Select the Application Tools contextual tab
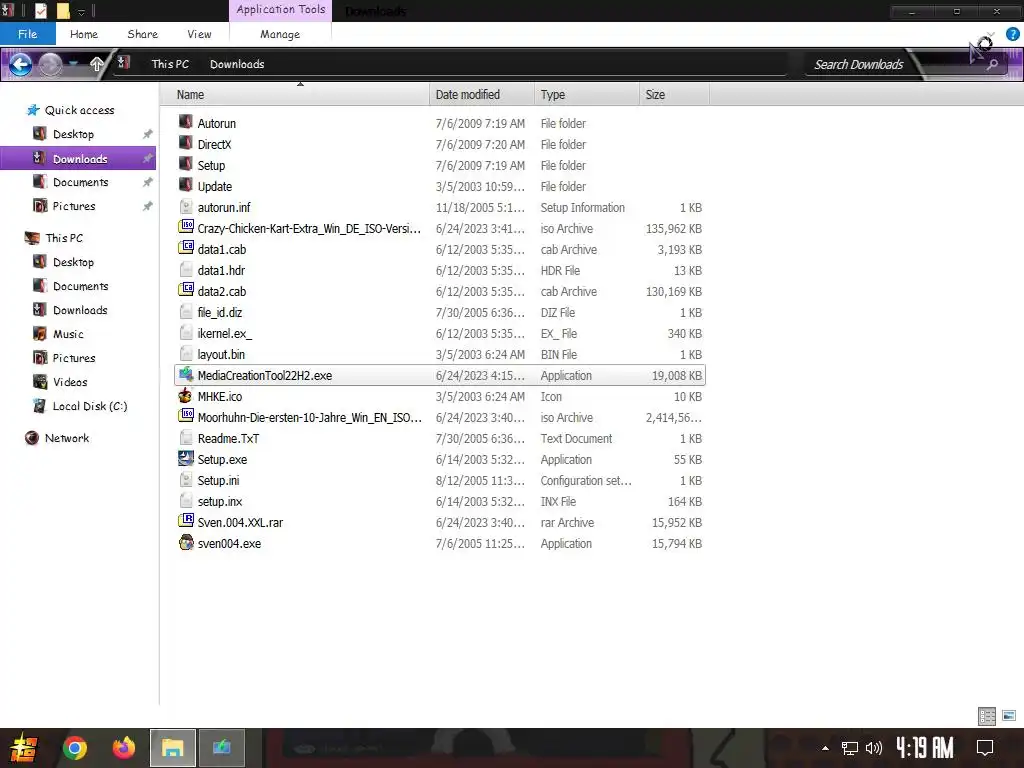 [281, 10]
